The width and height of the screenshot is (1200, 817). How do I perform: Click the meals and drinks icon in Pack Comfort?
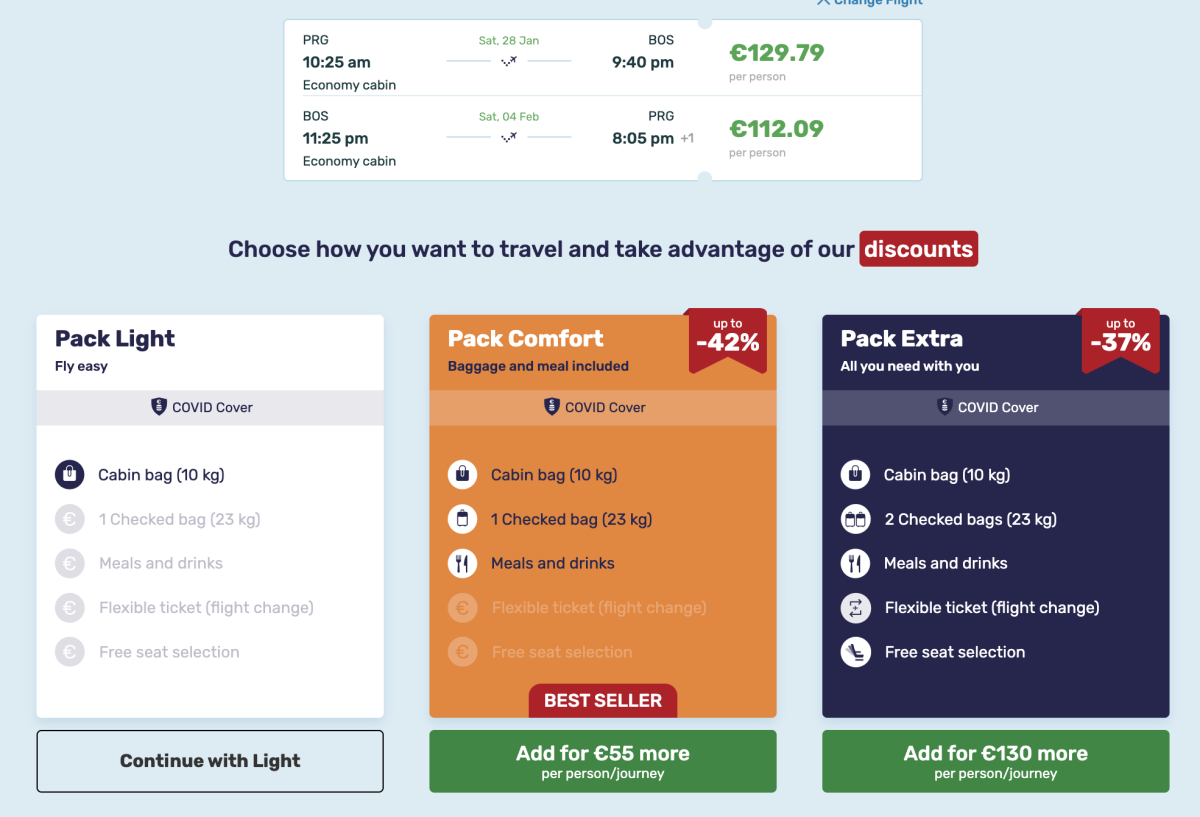pos(462,563)
